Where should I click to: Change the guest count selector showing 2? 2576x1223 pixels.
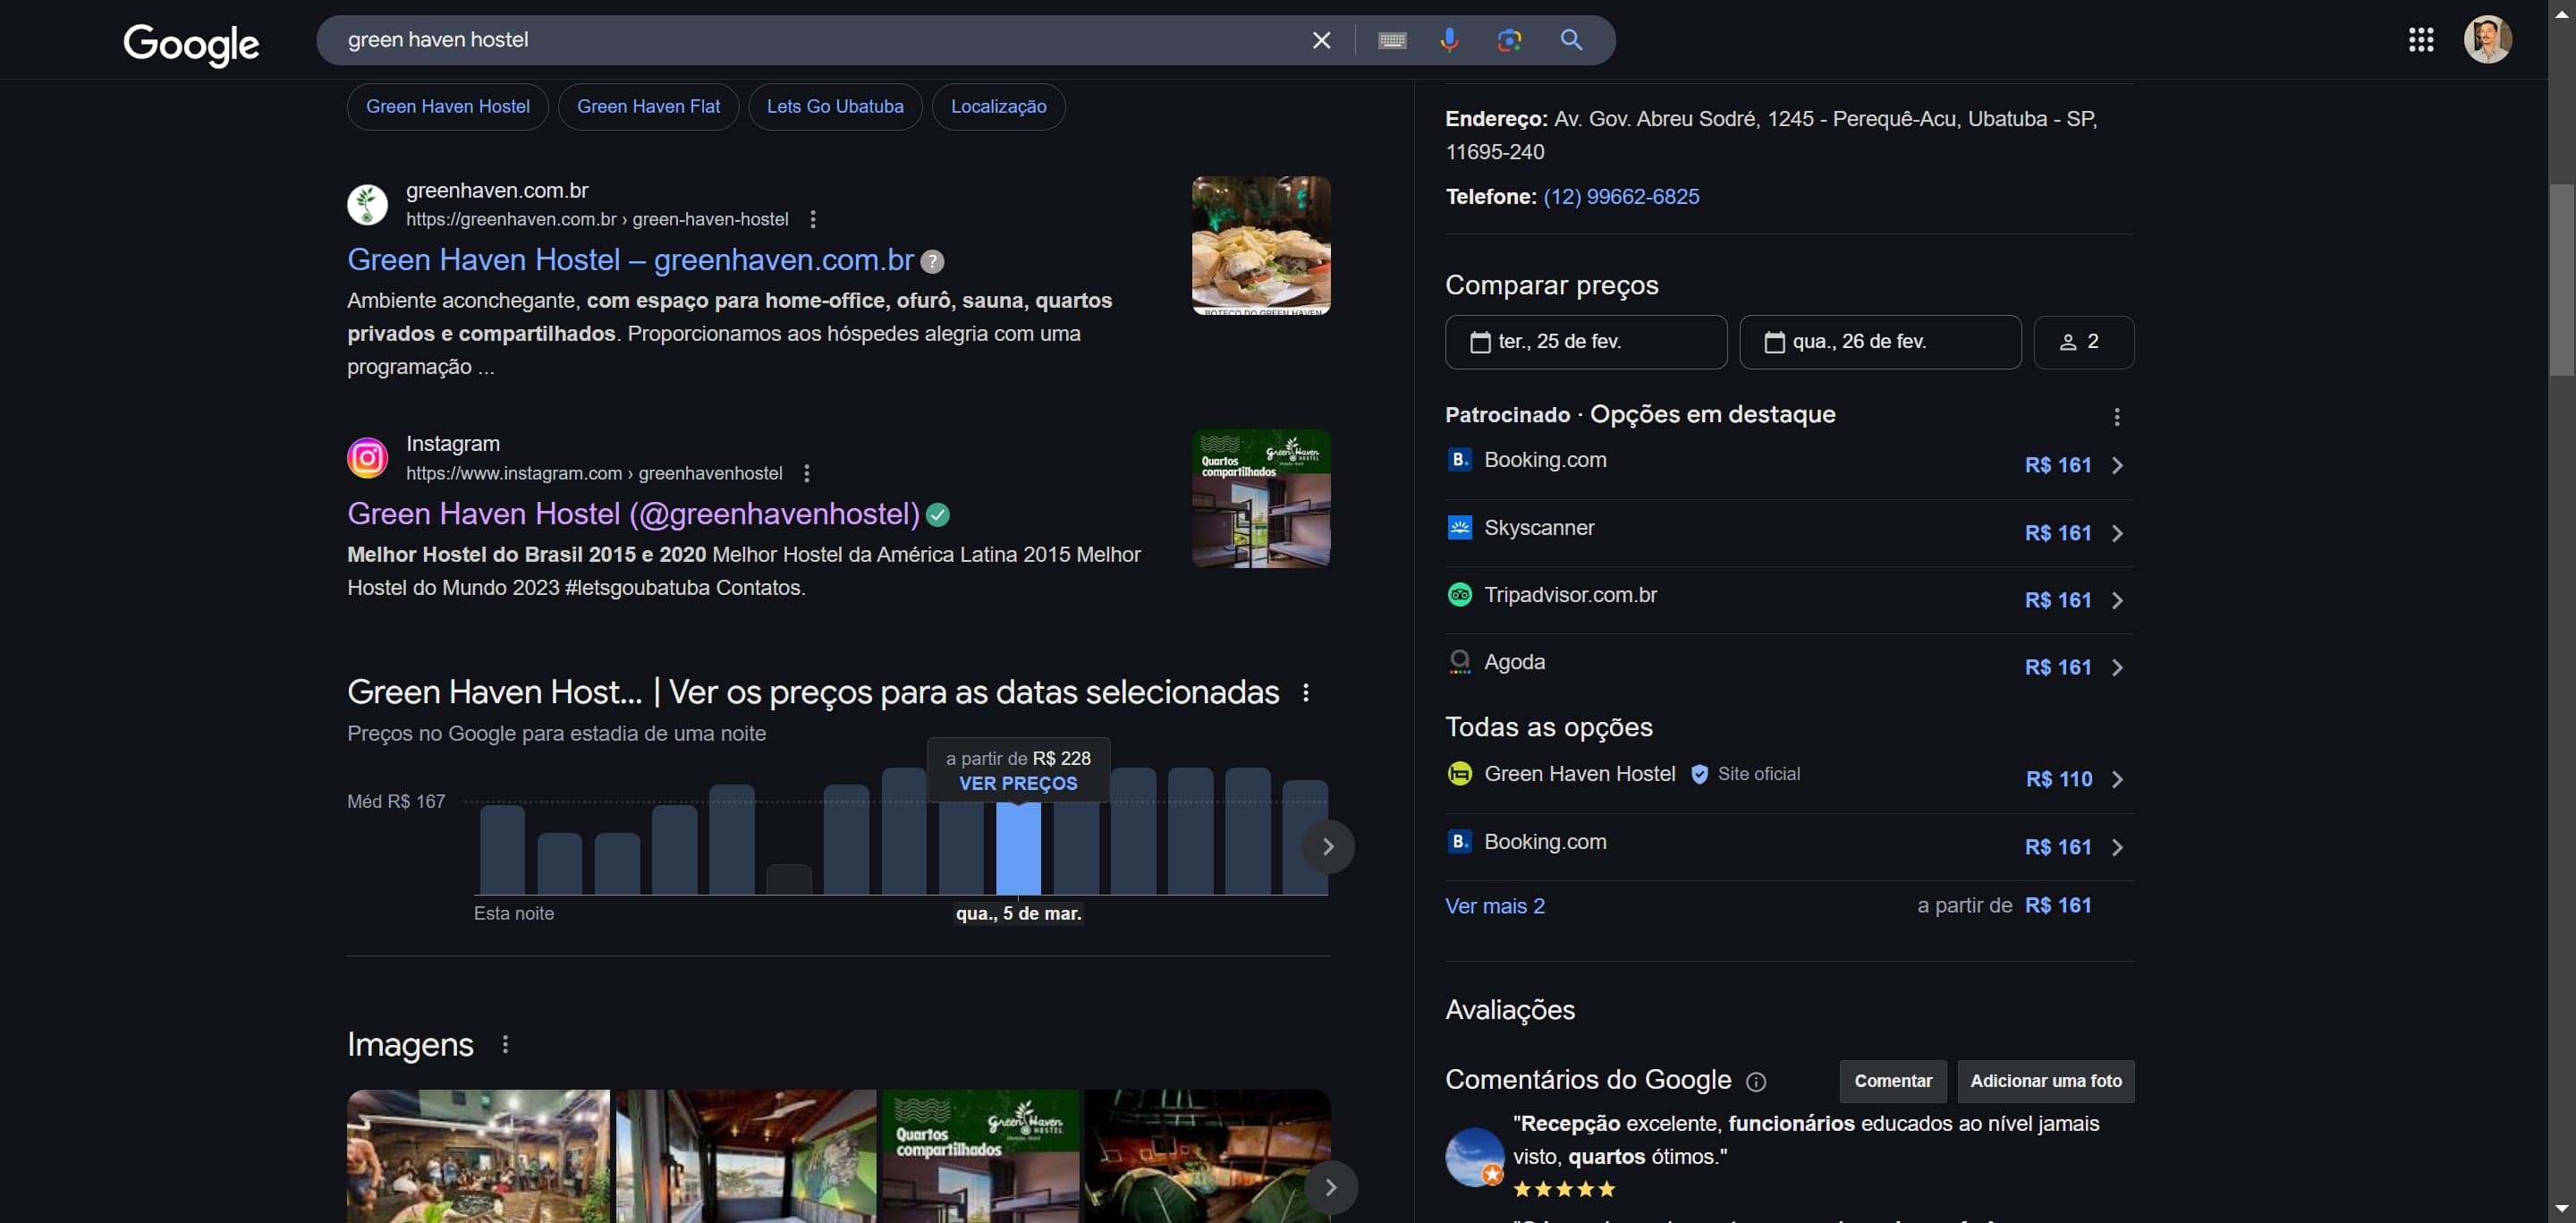2084,342
